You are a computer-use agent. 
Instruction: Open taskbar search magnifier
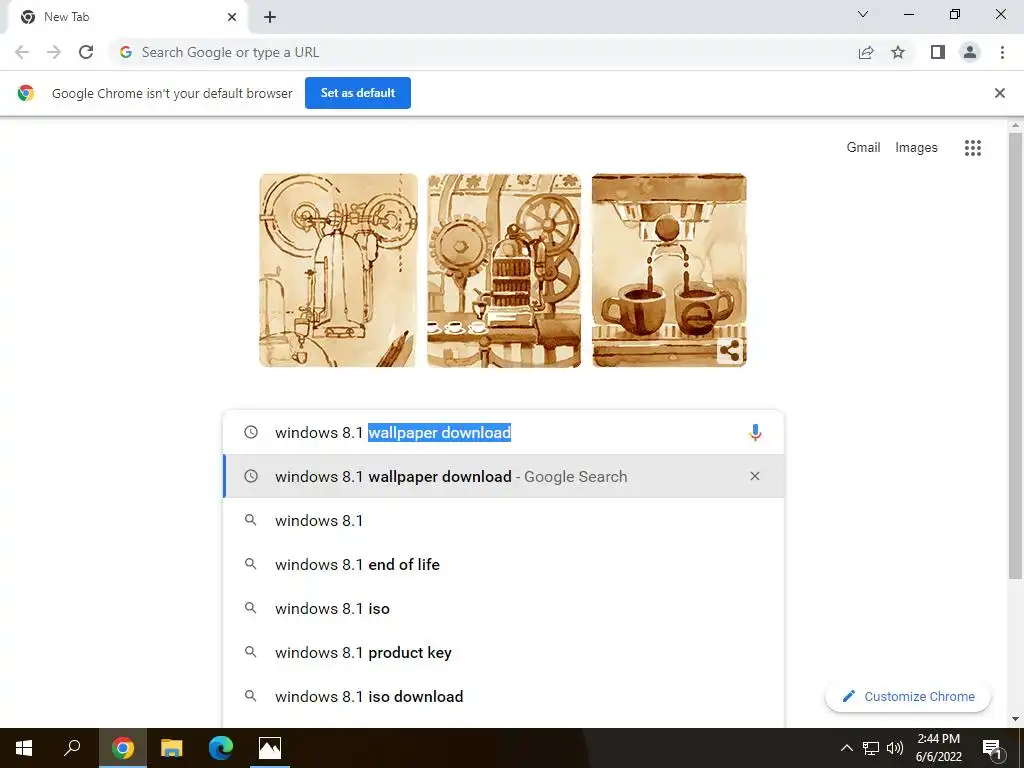(72, 748)
